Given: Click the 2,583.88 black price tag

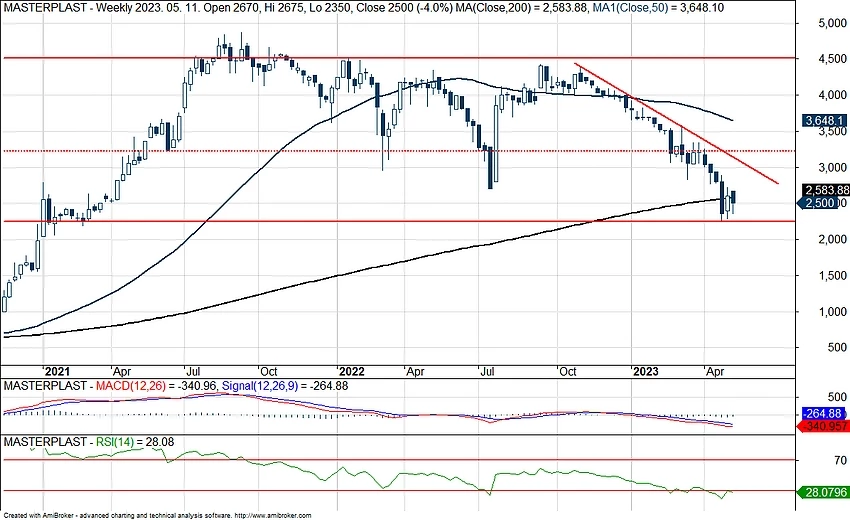Looking at the screenshot, I should click(x=826, y=190).
